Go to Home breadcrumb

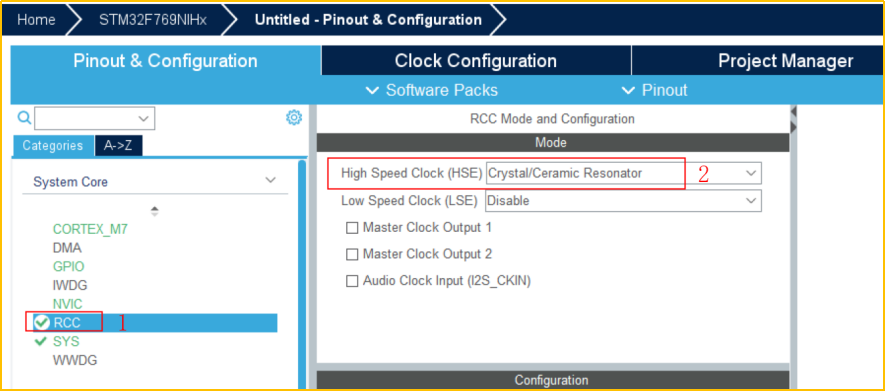tap(36, 20)
